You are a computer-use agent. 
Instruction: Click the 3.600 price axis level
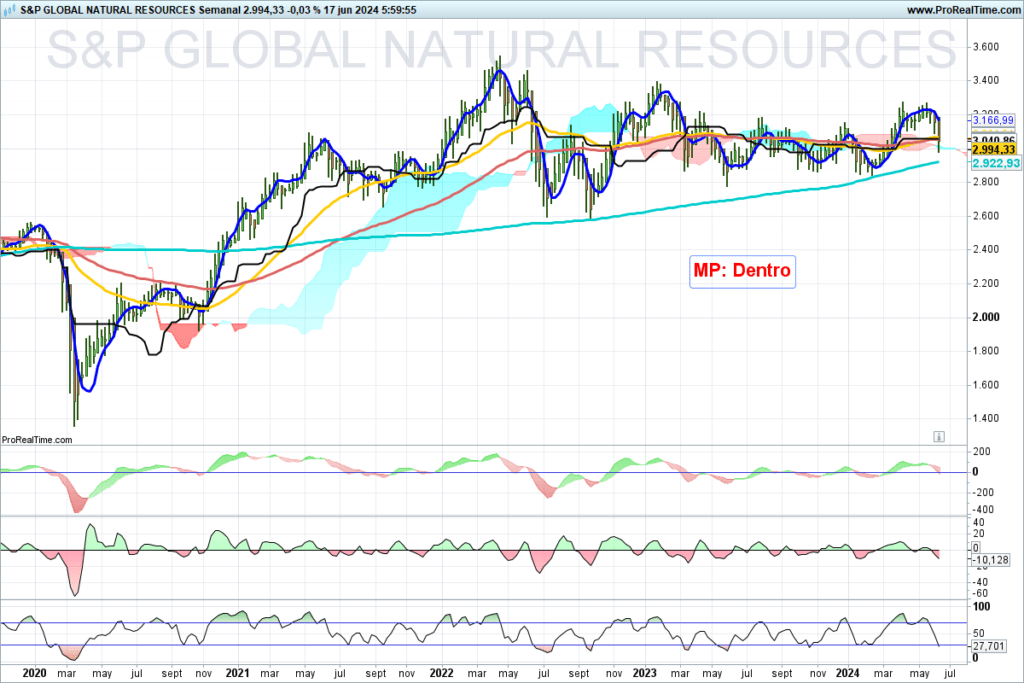click(985, 47)
